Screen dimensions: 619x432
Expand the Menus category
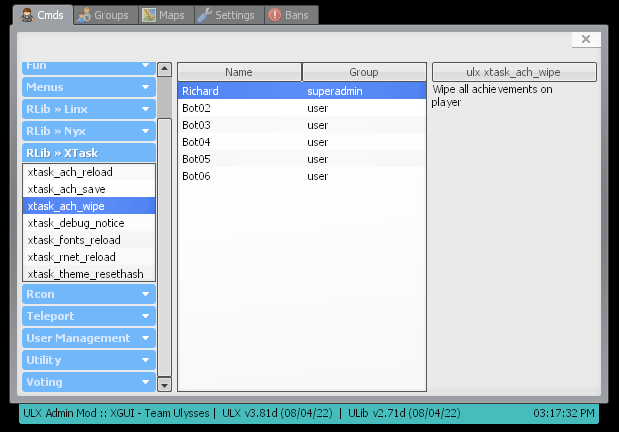88,88
